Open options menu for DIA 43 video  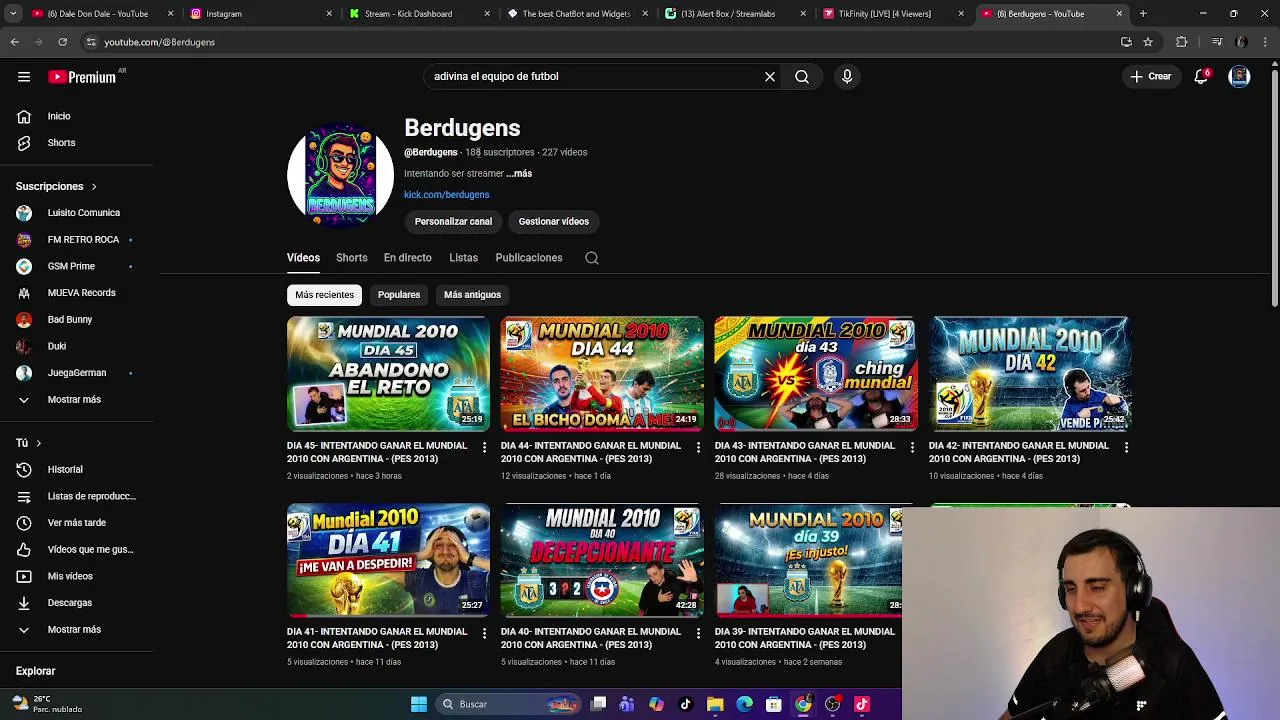pyautogui.click(x=912, y=447)
